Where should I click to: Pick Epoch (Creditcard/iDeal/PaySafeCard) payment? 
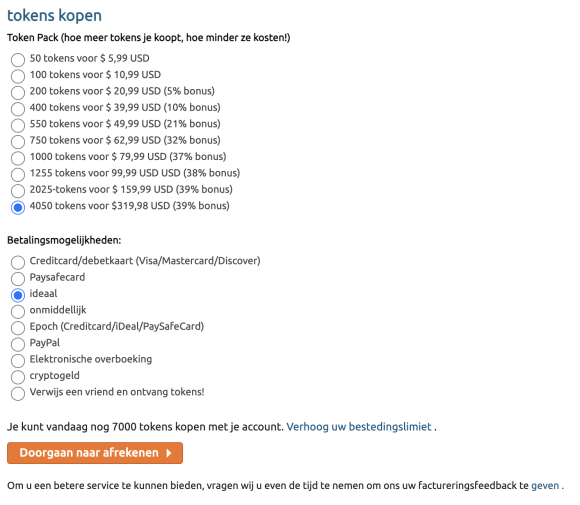click(18, 328)
